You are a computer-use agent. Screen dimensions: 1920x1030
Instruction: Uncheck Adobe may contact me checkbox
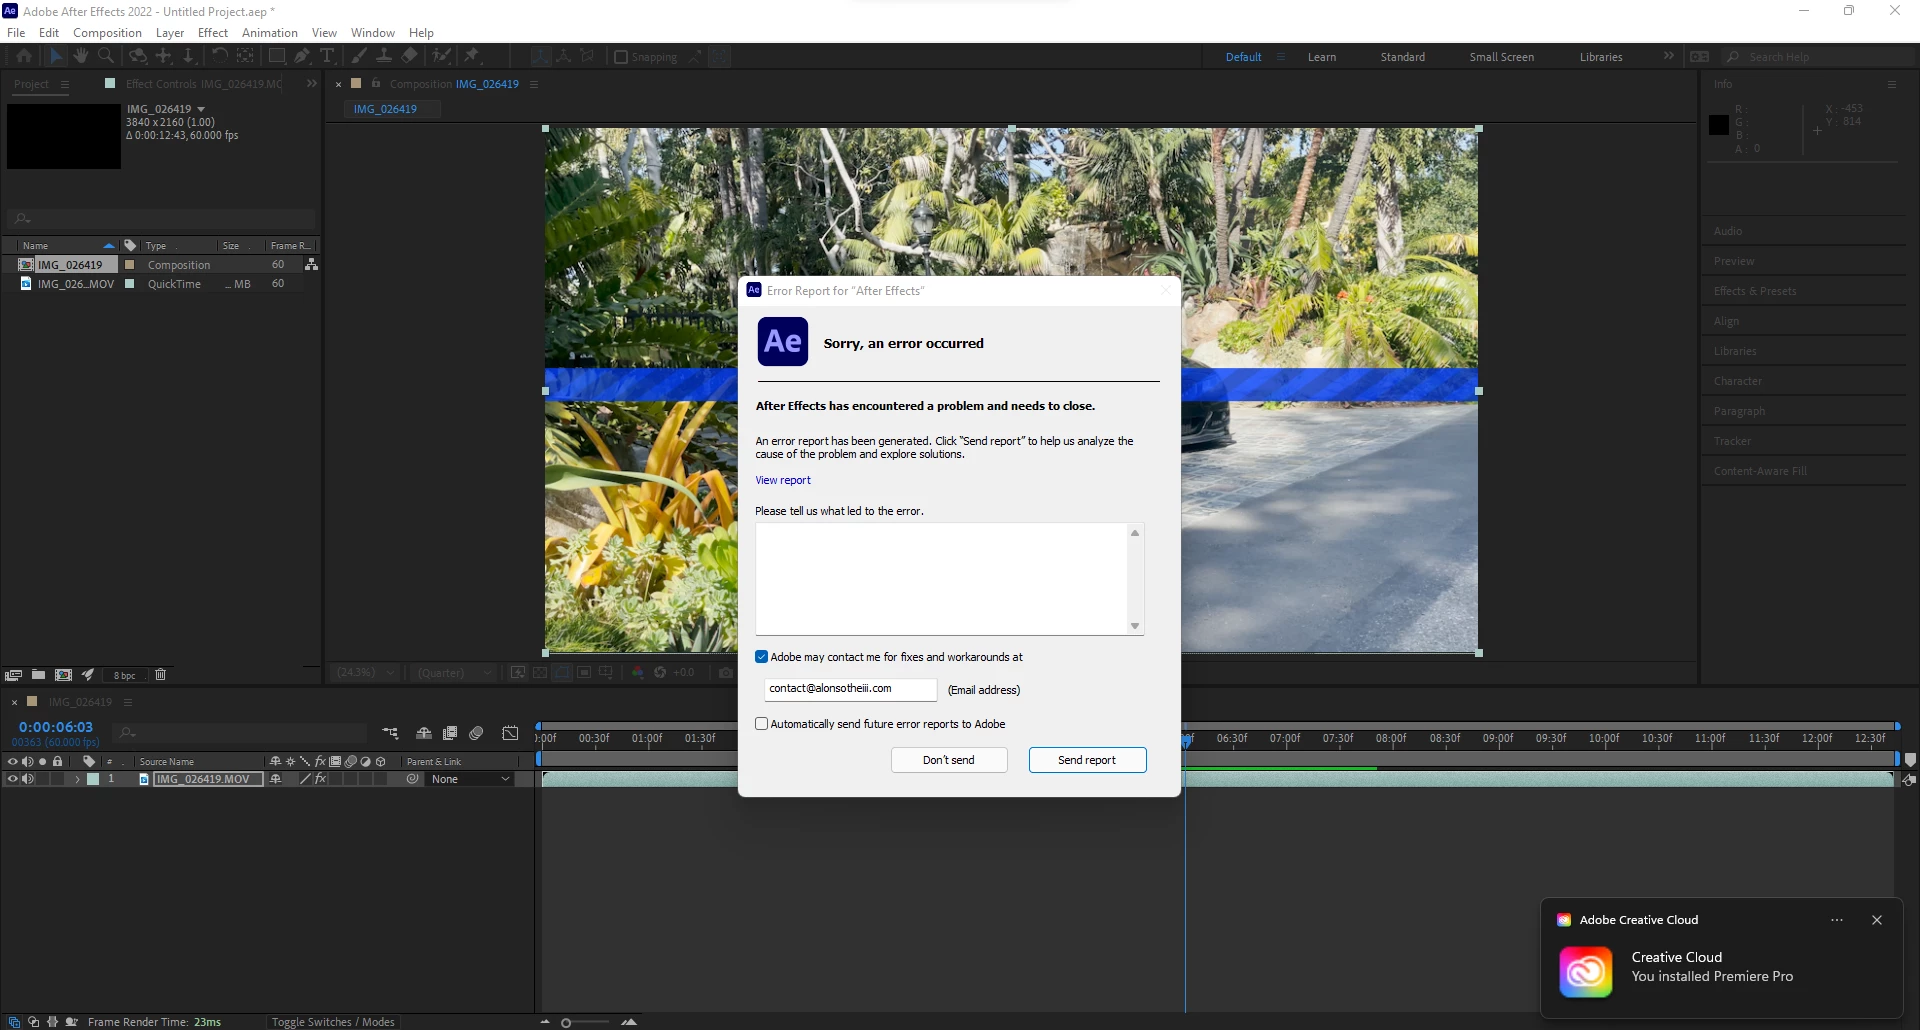point(762,657)
